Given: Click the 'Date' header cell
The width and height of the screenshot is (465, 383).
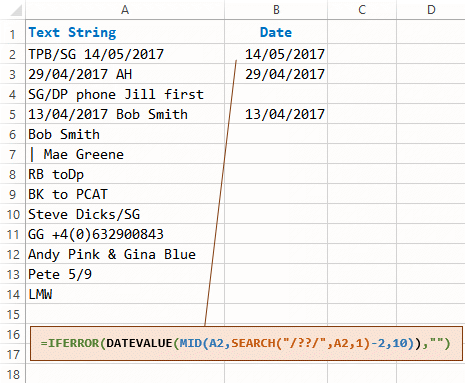Looking at the screenshot, I should click(x=276, y=32).
